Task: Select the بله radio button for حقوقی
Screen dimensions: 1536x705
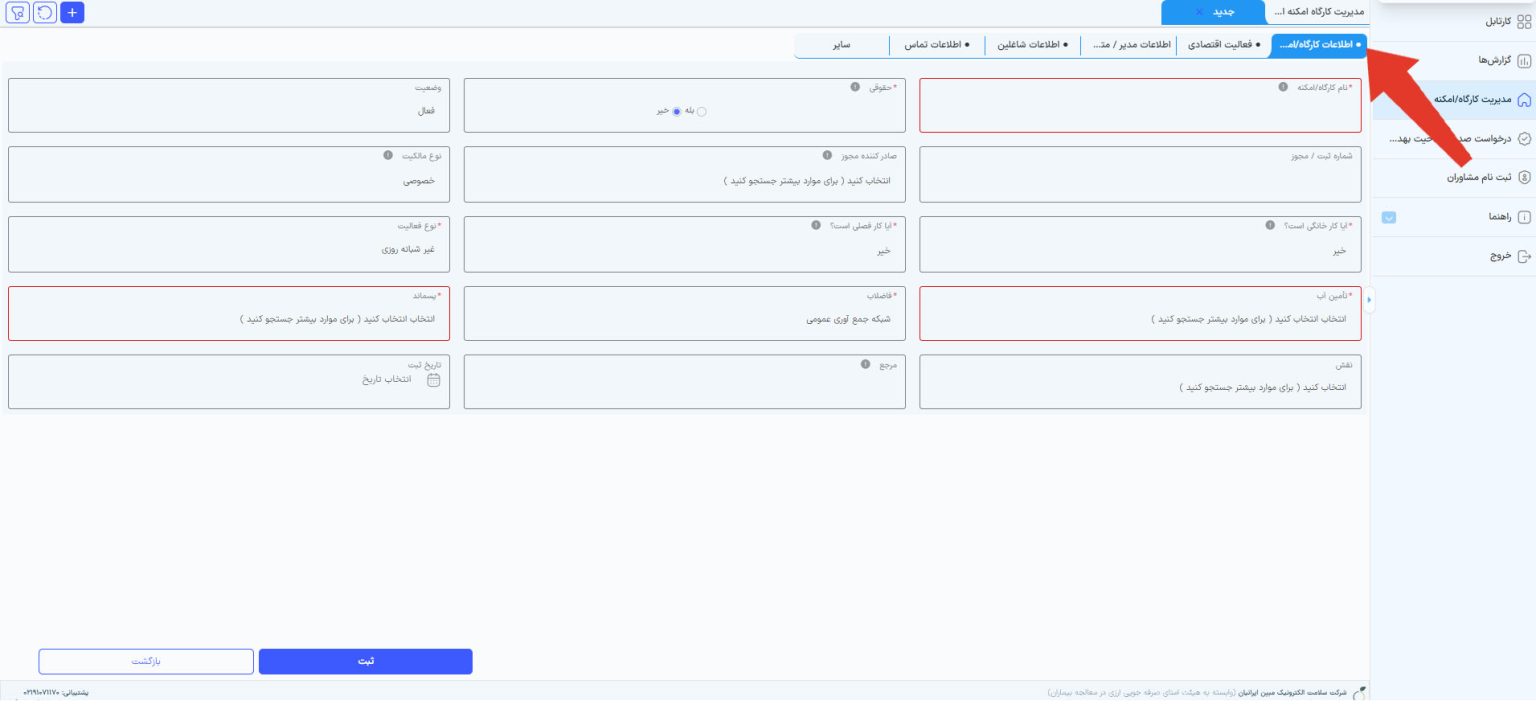Action: click(701, 111)
